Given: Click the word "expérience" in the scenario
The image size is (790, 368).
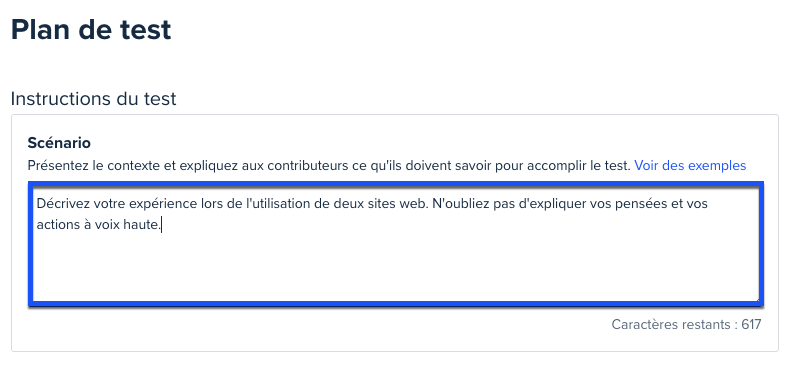Looking at the screenshot, I should pos(166,204).
